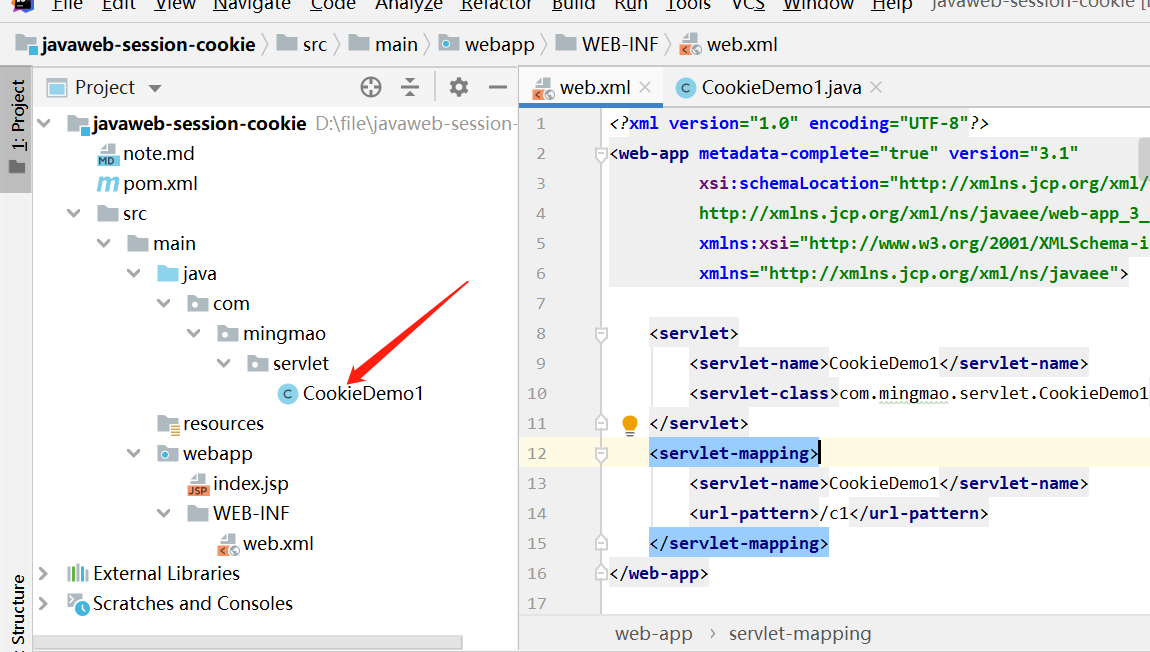Viewport: 1150px width, 652px height.
Task: Click the webapp folder icon in tree
Action: [x=168, y=454]
